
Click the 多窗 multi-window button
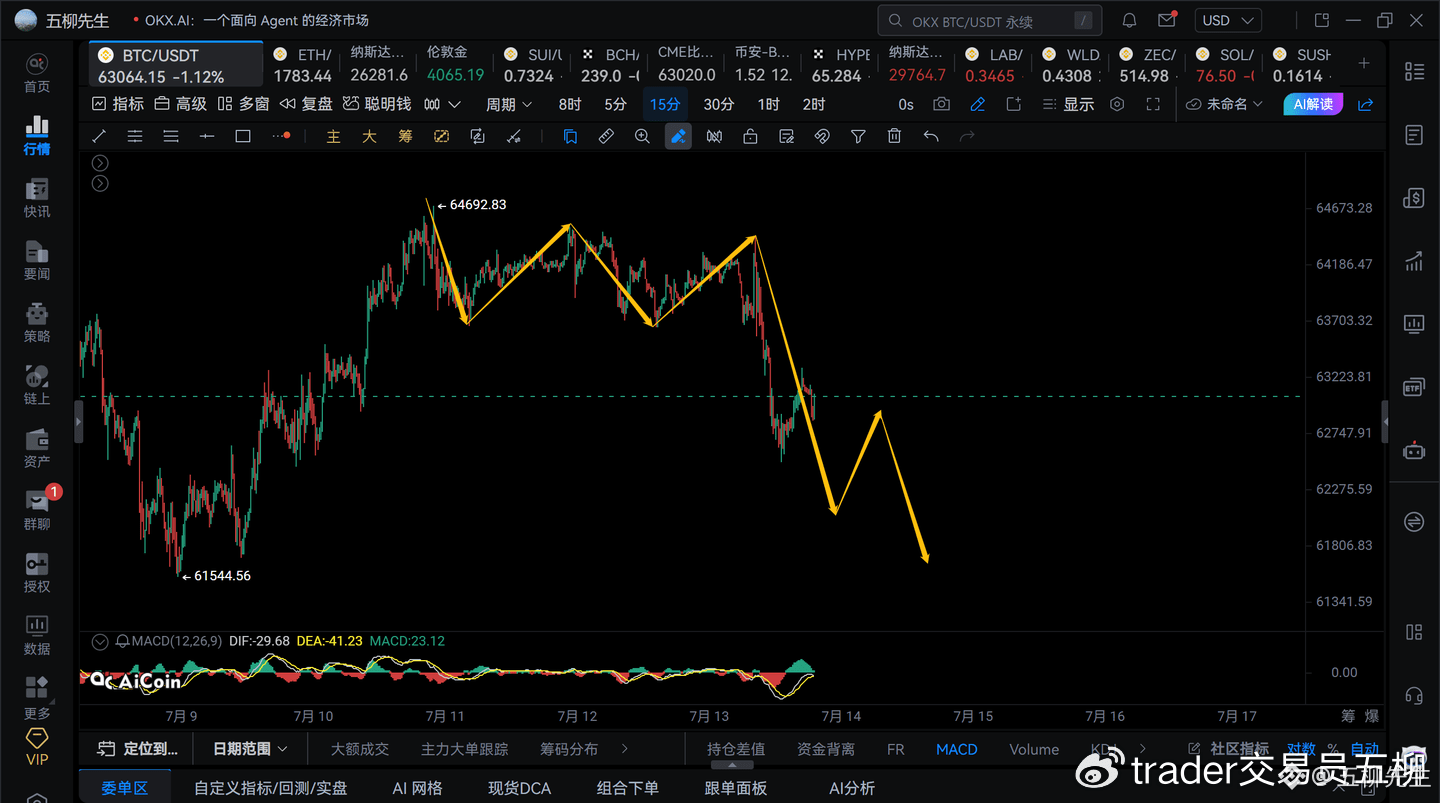(243, 104)
